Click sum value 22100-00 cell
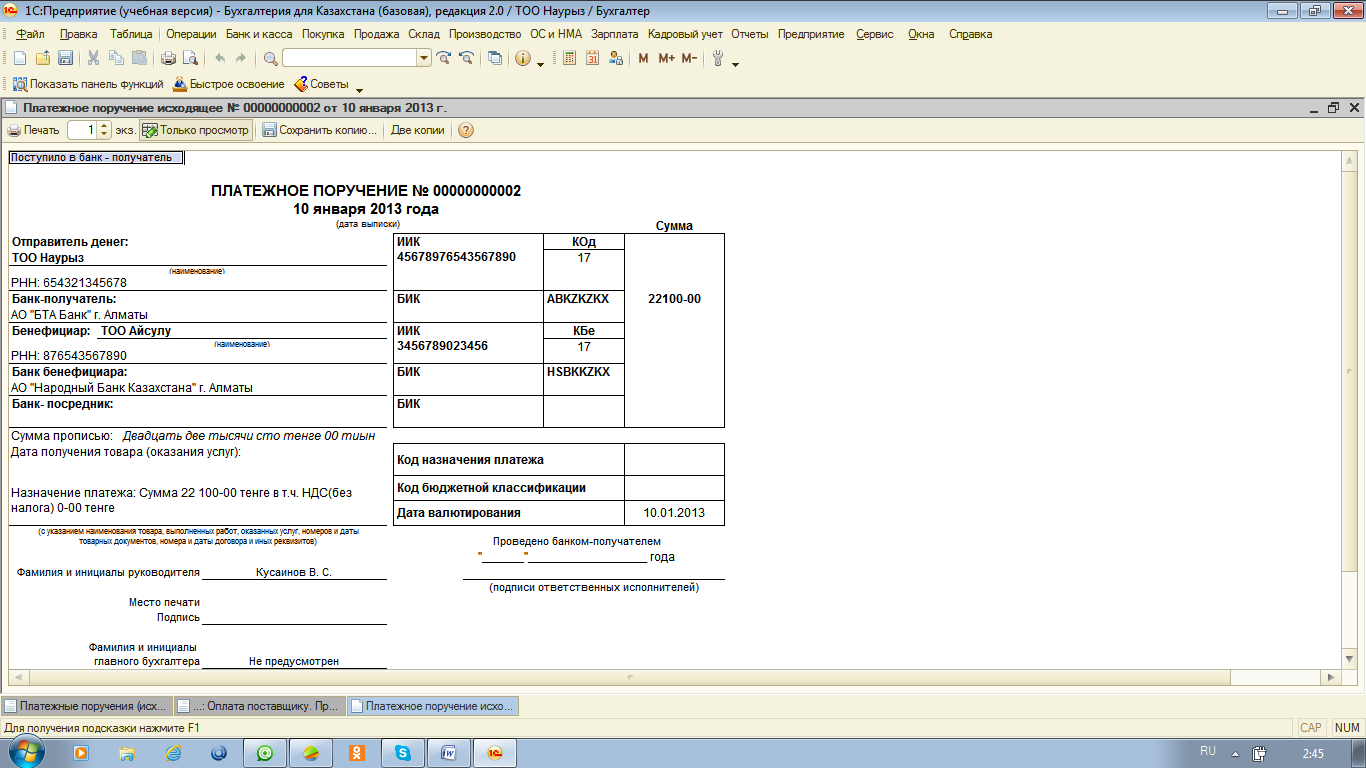This screenshot has width=1366, height=768. point(674,299)
